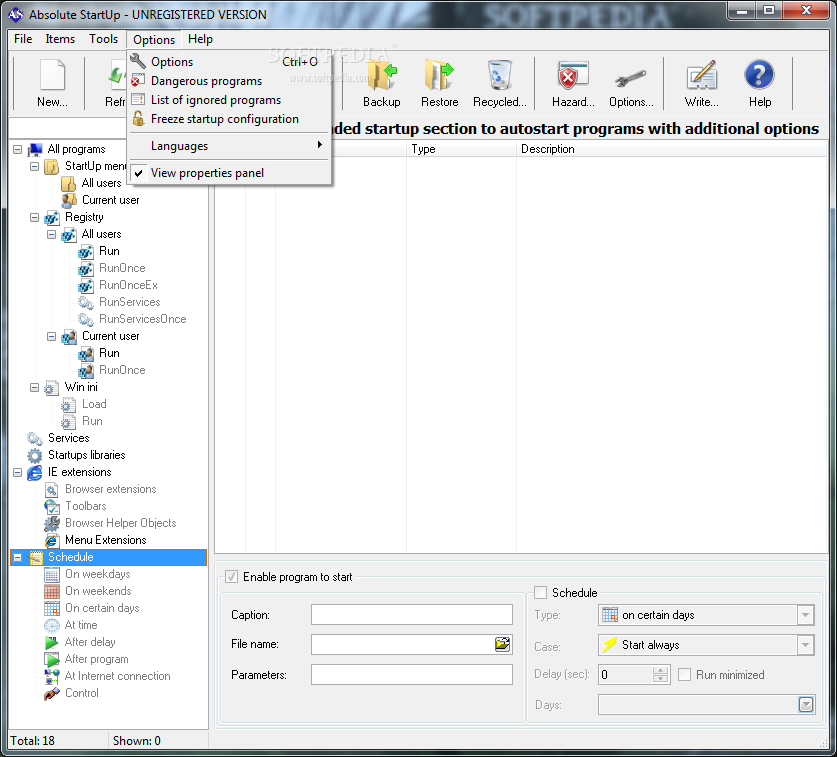Select Load under Win ini

tap(94, 404)
